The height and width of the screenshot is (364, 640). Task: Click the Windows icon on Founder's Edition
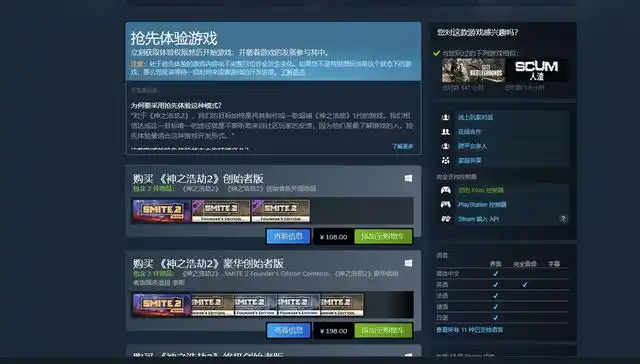408,178
